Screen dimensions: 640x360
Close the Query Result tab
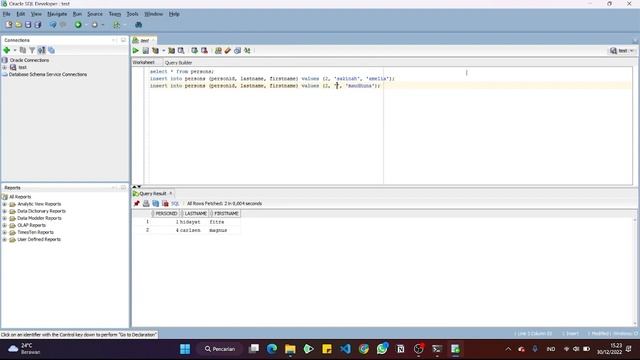pos(171,193)
